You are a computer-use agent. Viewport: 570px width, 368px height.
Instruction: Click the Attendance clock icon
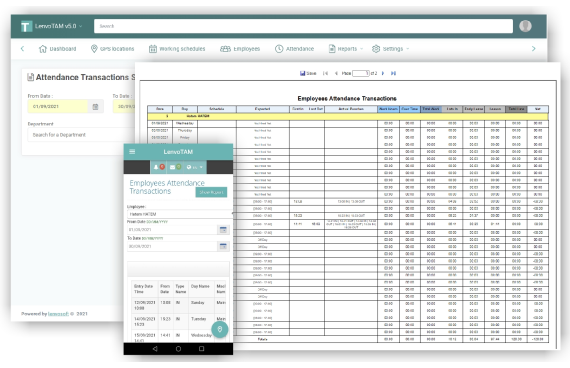[279, 49]
